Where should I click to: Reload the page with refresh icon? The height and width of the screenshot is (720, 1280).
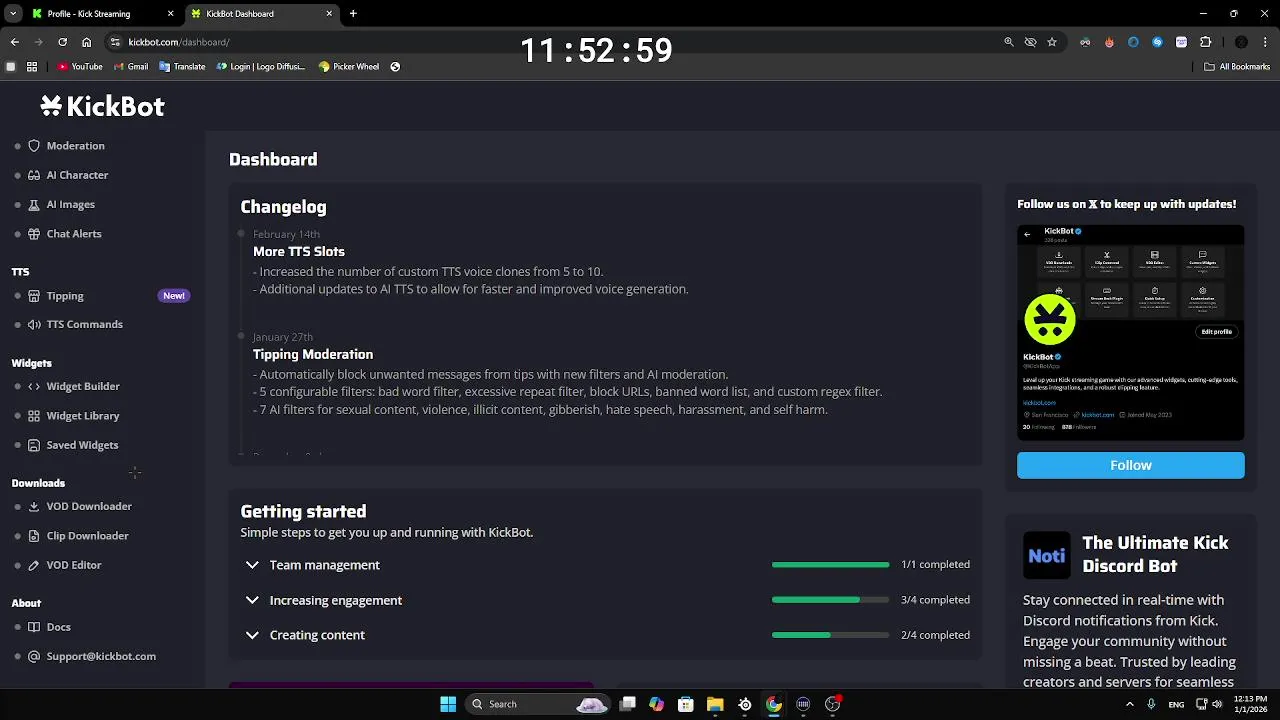click(62, 42)
